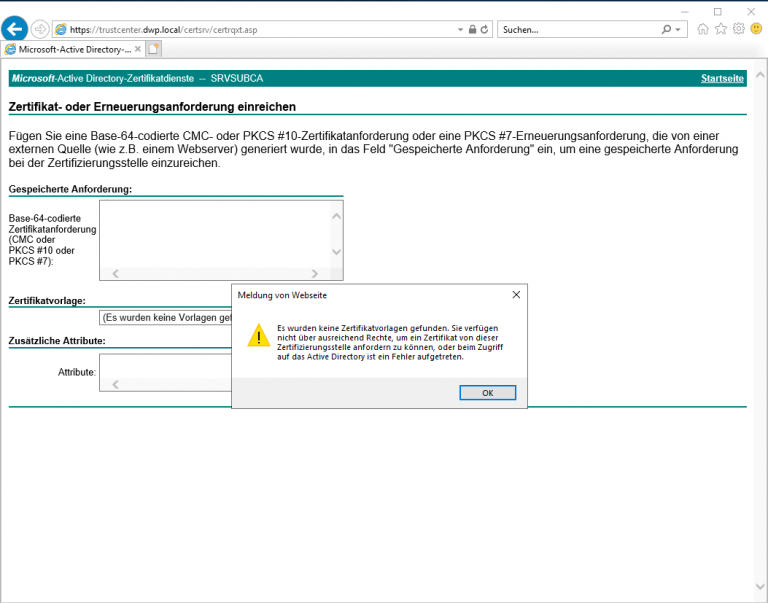Close the browser window
The image size is (768, 603).
(751, 12)
